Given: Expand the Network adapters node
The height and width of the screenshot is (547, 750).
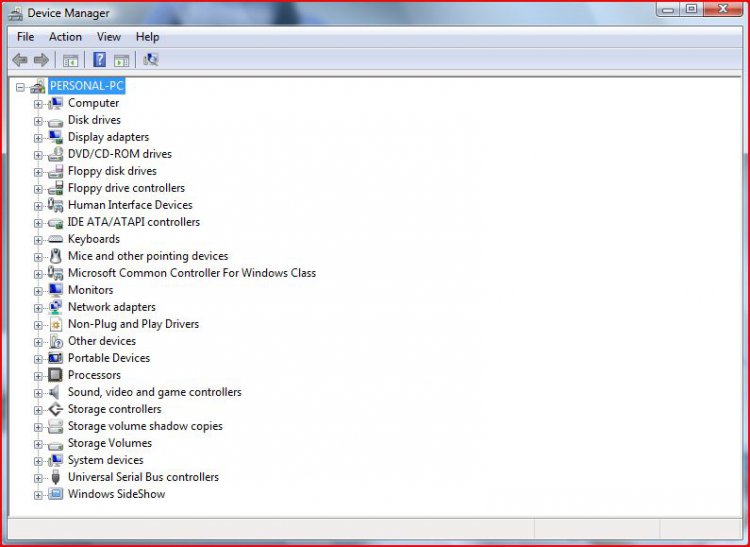Looking at the screenshot, I should pos(38,308).
